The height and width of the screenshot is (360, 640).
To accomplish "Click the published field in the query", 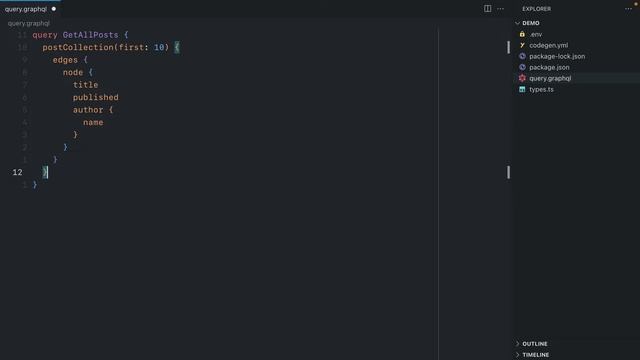I will click(x=96, y=98).
